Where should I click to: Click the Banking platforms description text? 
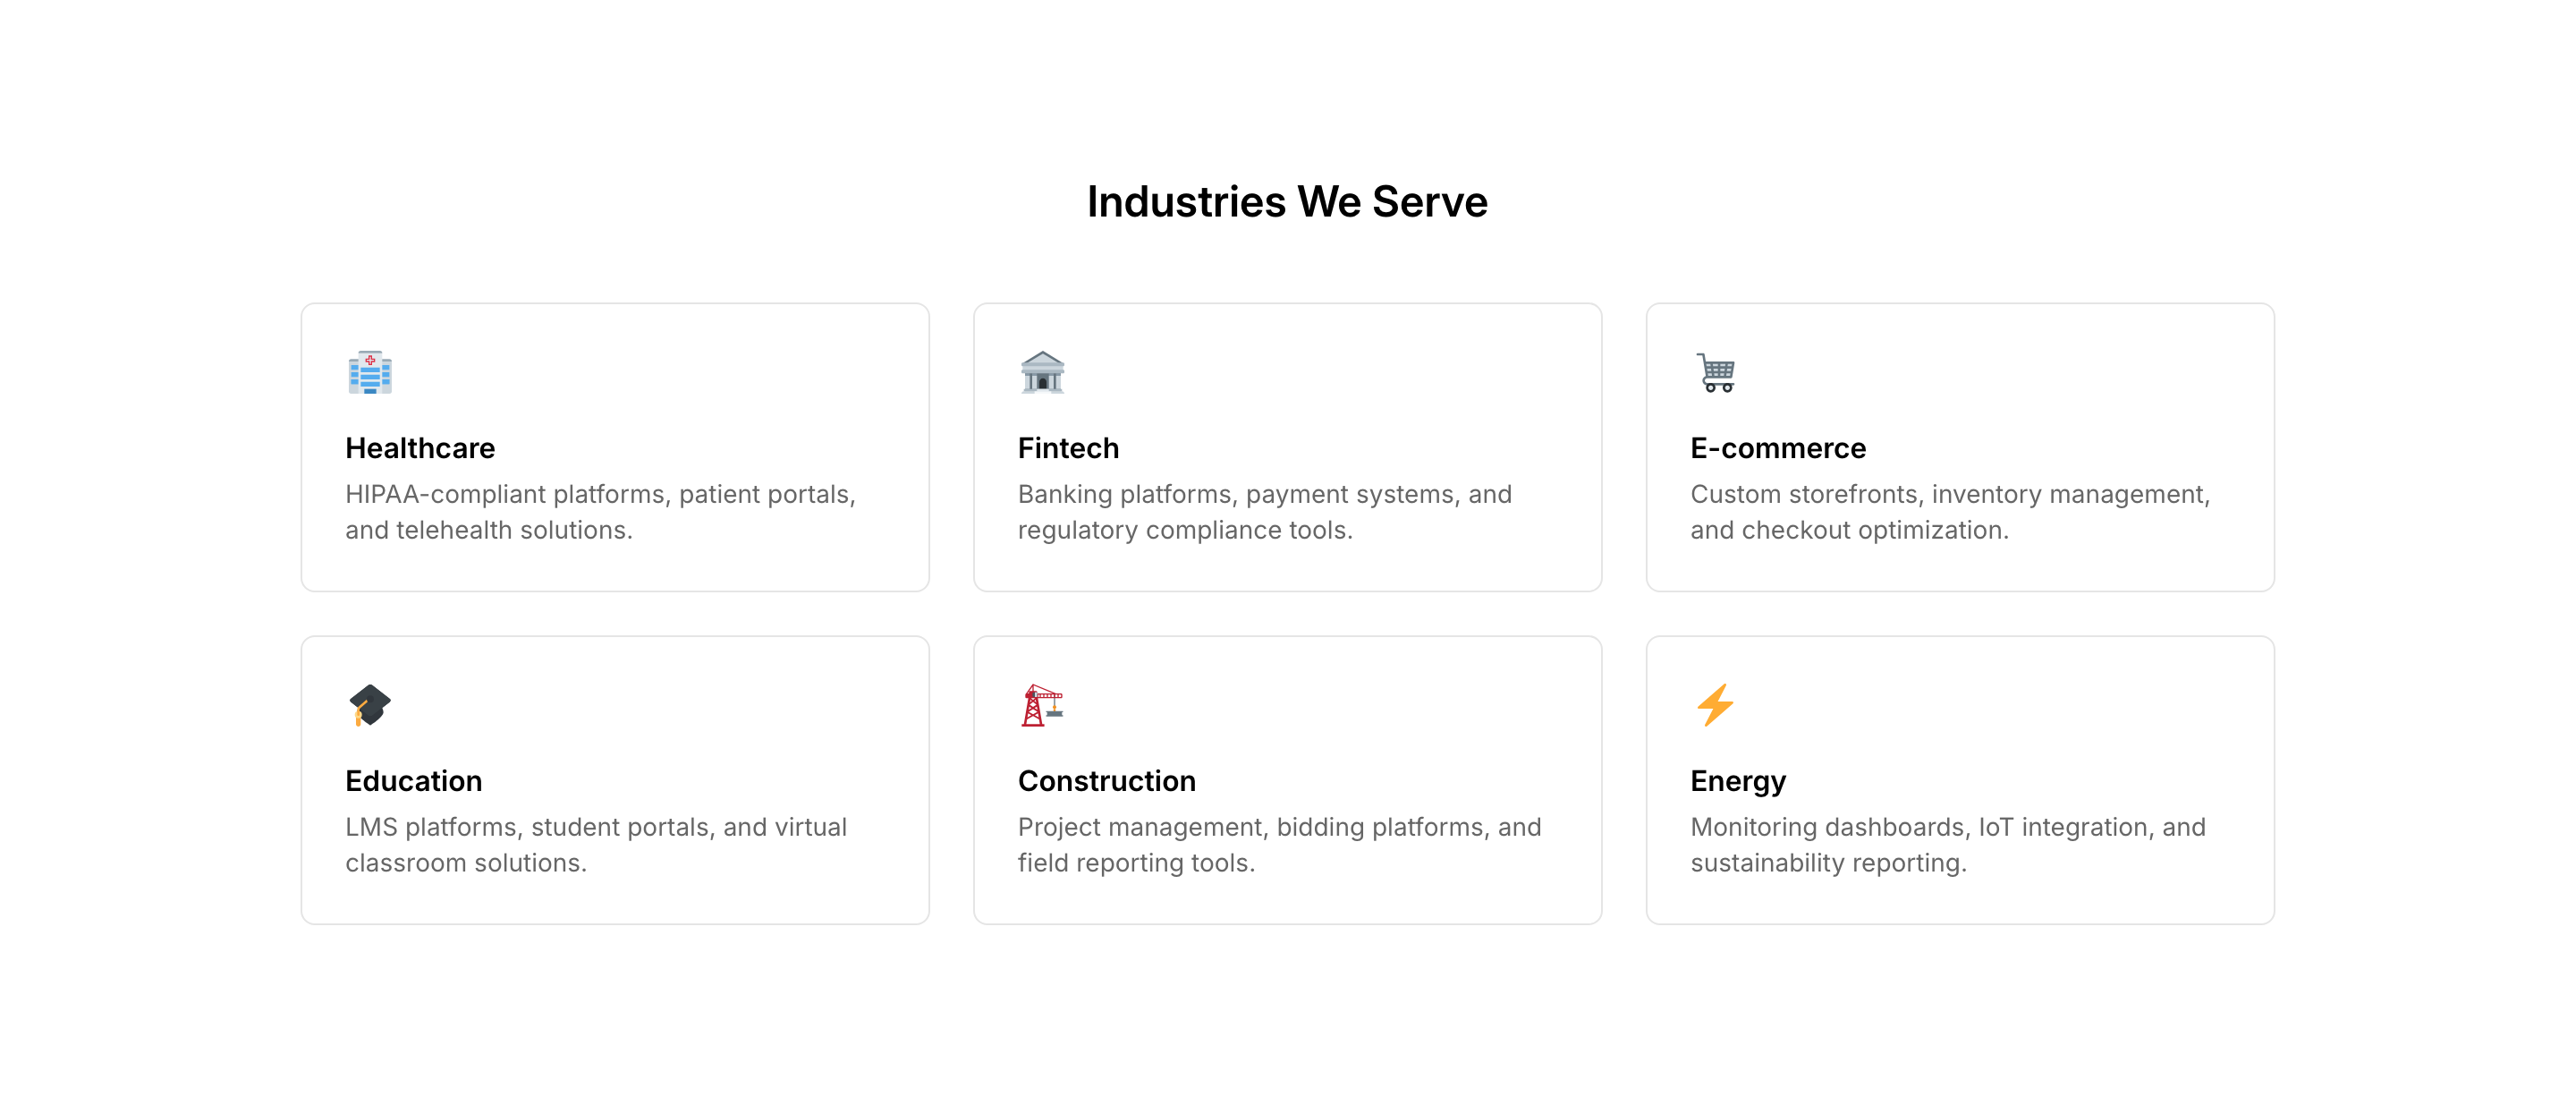(x=1265, y=512)
